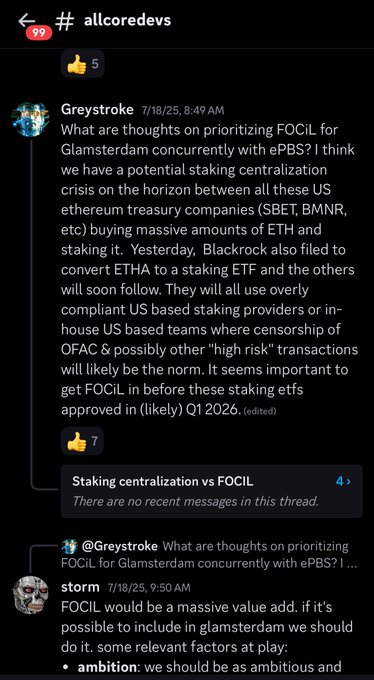Open storm's skull avatar
Viewport: 374px width, 680px height.
pyautogui.click(x=30, y=595)
